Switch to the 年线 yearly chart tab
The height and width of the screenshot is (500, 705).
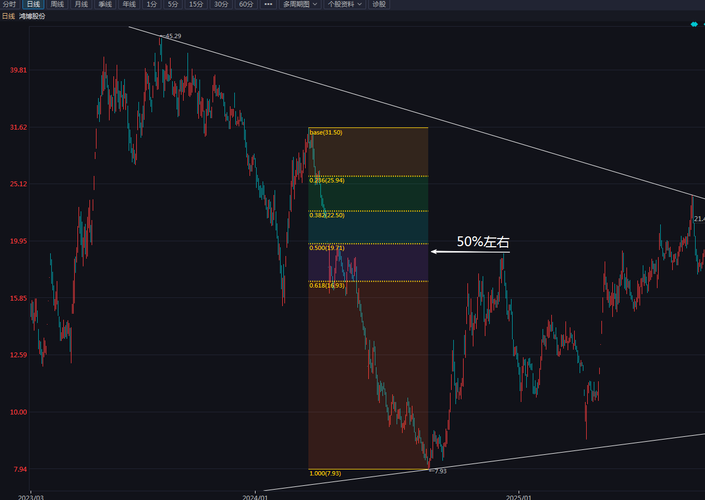pos(129,4)
